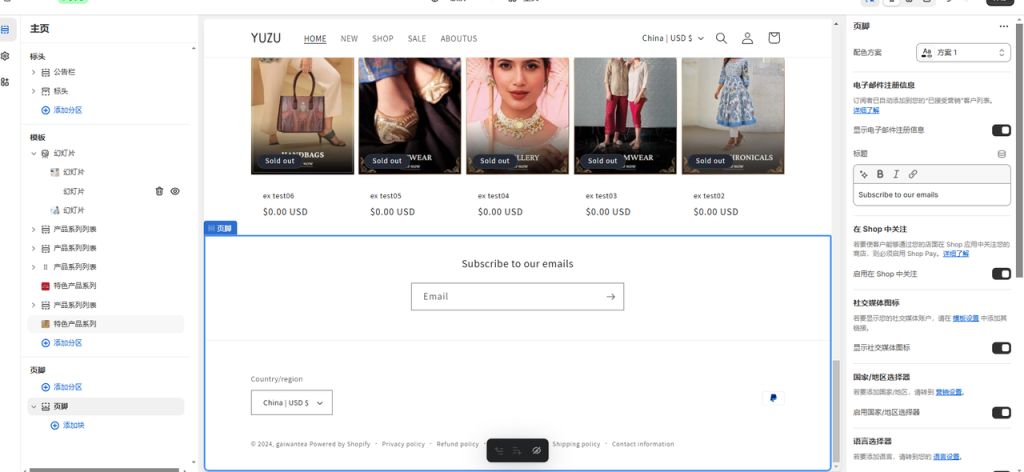Click the AI sparkle text generation icon
The width and height of the screenshot is (1024, 472).
pyautogui.click(x=864, y=174)
